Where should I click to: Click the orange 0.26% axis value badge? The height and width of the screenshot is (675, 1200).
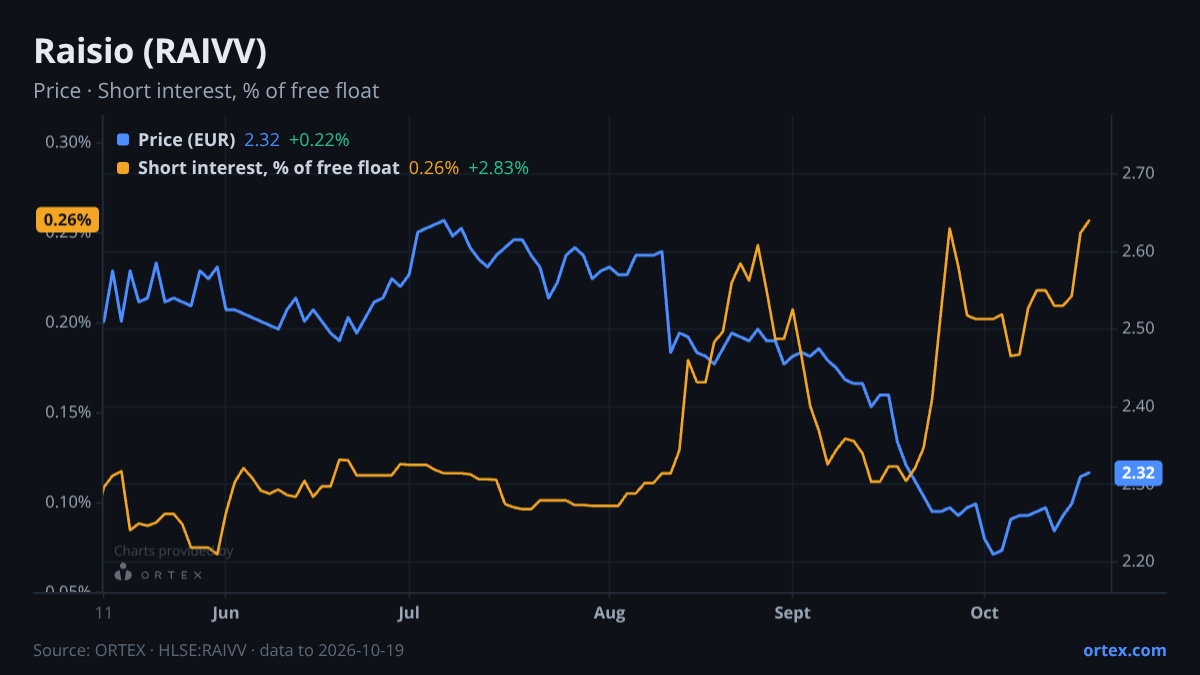(x=69, y=220)
